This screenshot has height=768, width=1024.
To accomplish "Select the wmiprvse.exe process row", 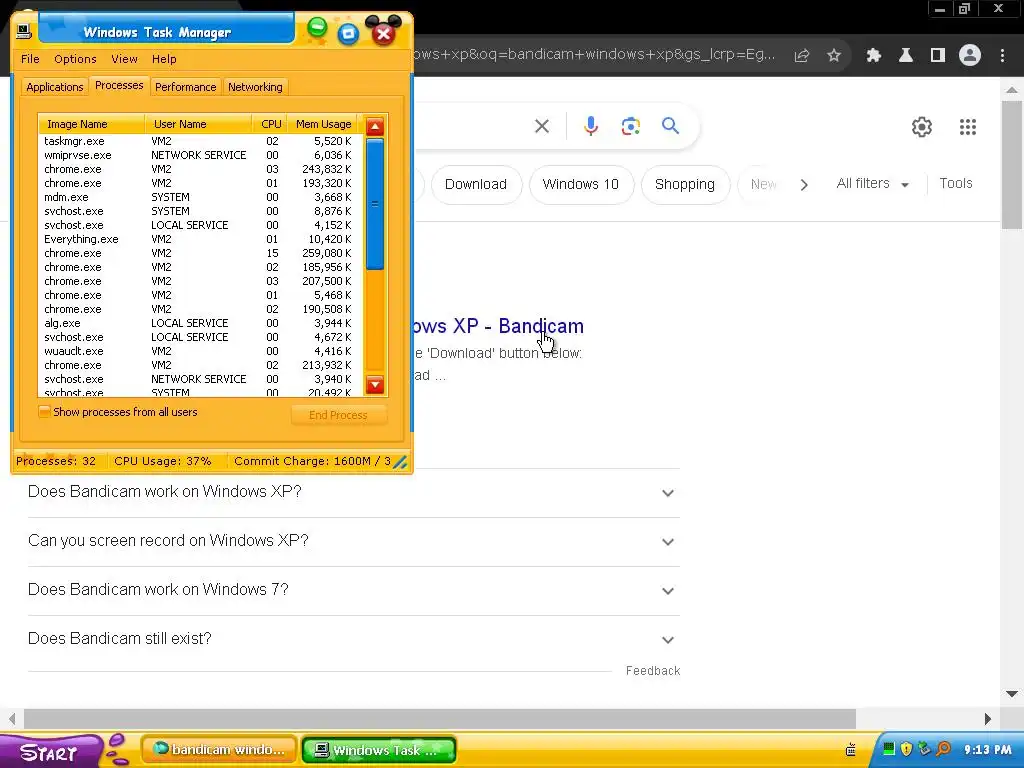I will pos(198,155).
